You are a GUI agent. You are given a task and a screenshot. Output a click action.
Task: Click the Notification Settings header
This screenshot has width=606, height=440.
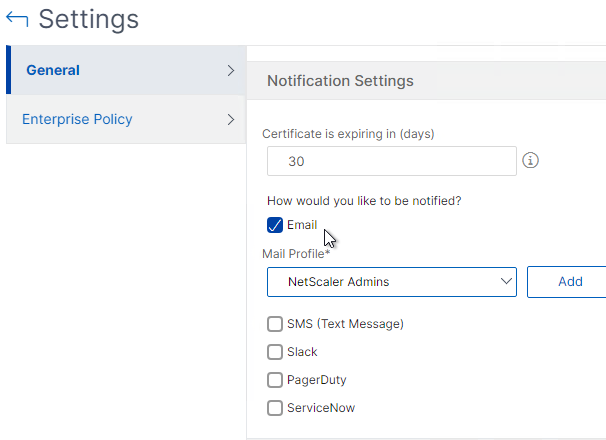tap(340, 81)
